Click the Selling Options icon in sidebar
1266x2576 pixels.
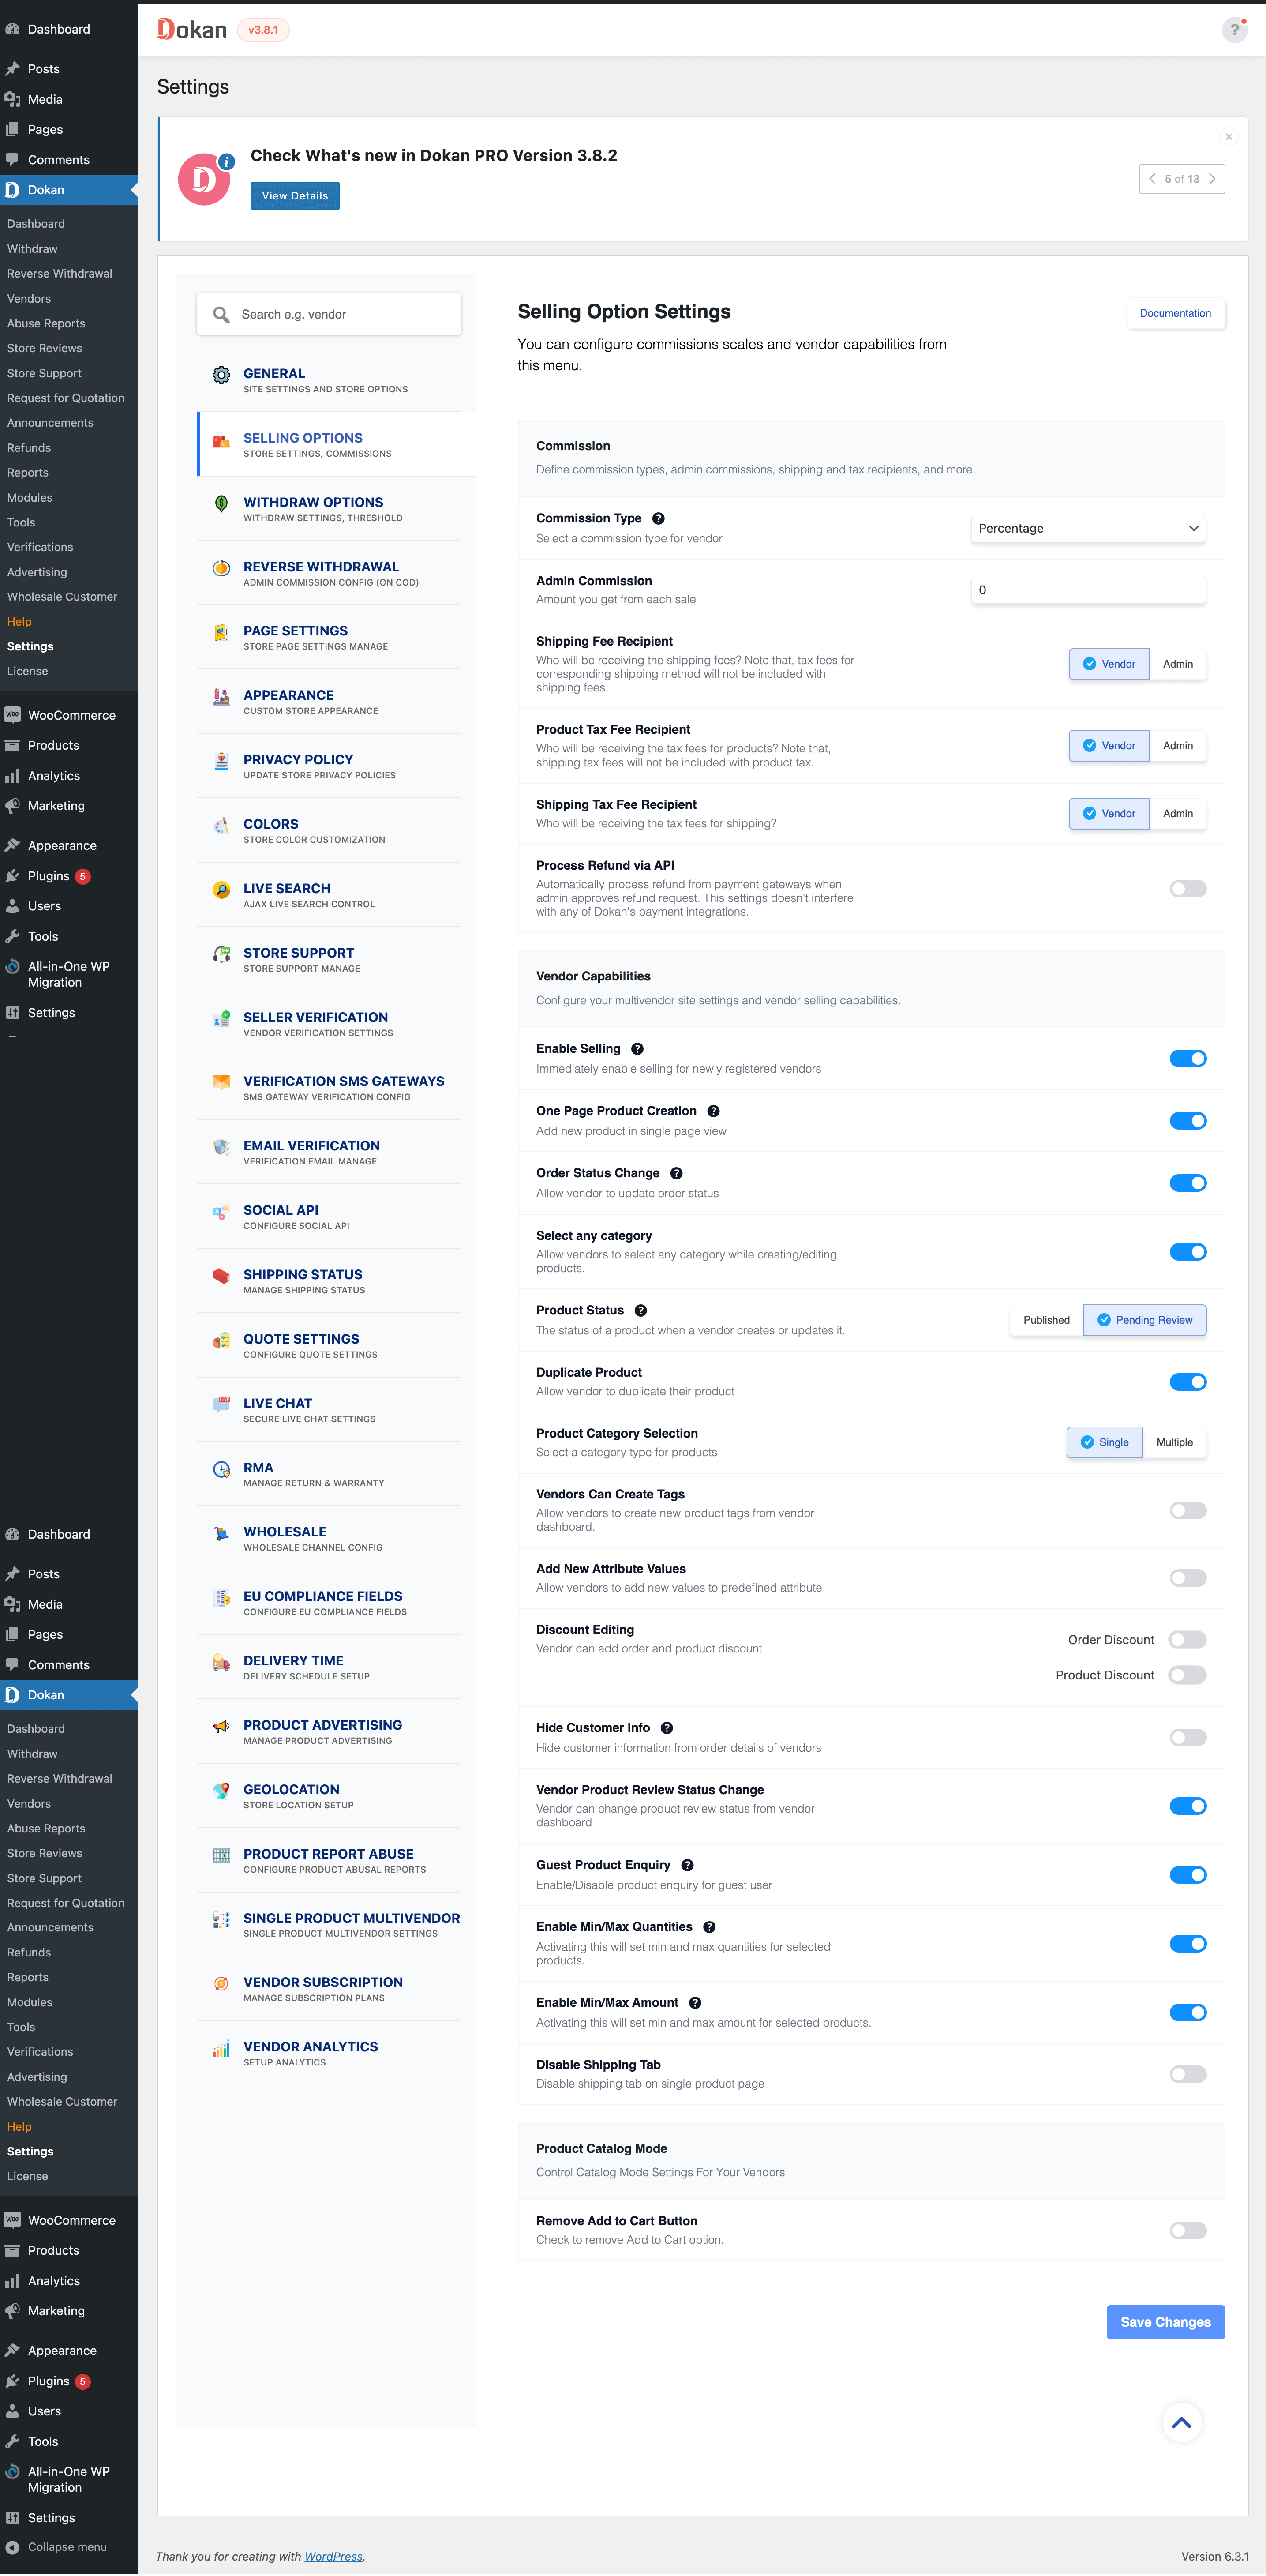[x=218, y=445]
